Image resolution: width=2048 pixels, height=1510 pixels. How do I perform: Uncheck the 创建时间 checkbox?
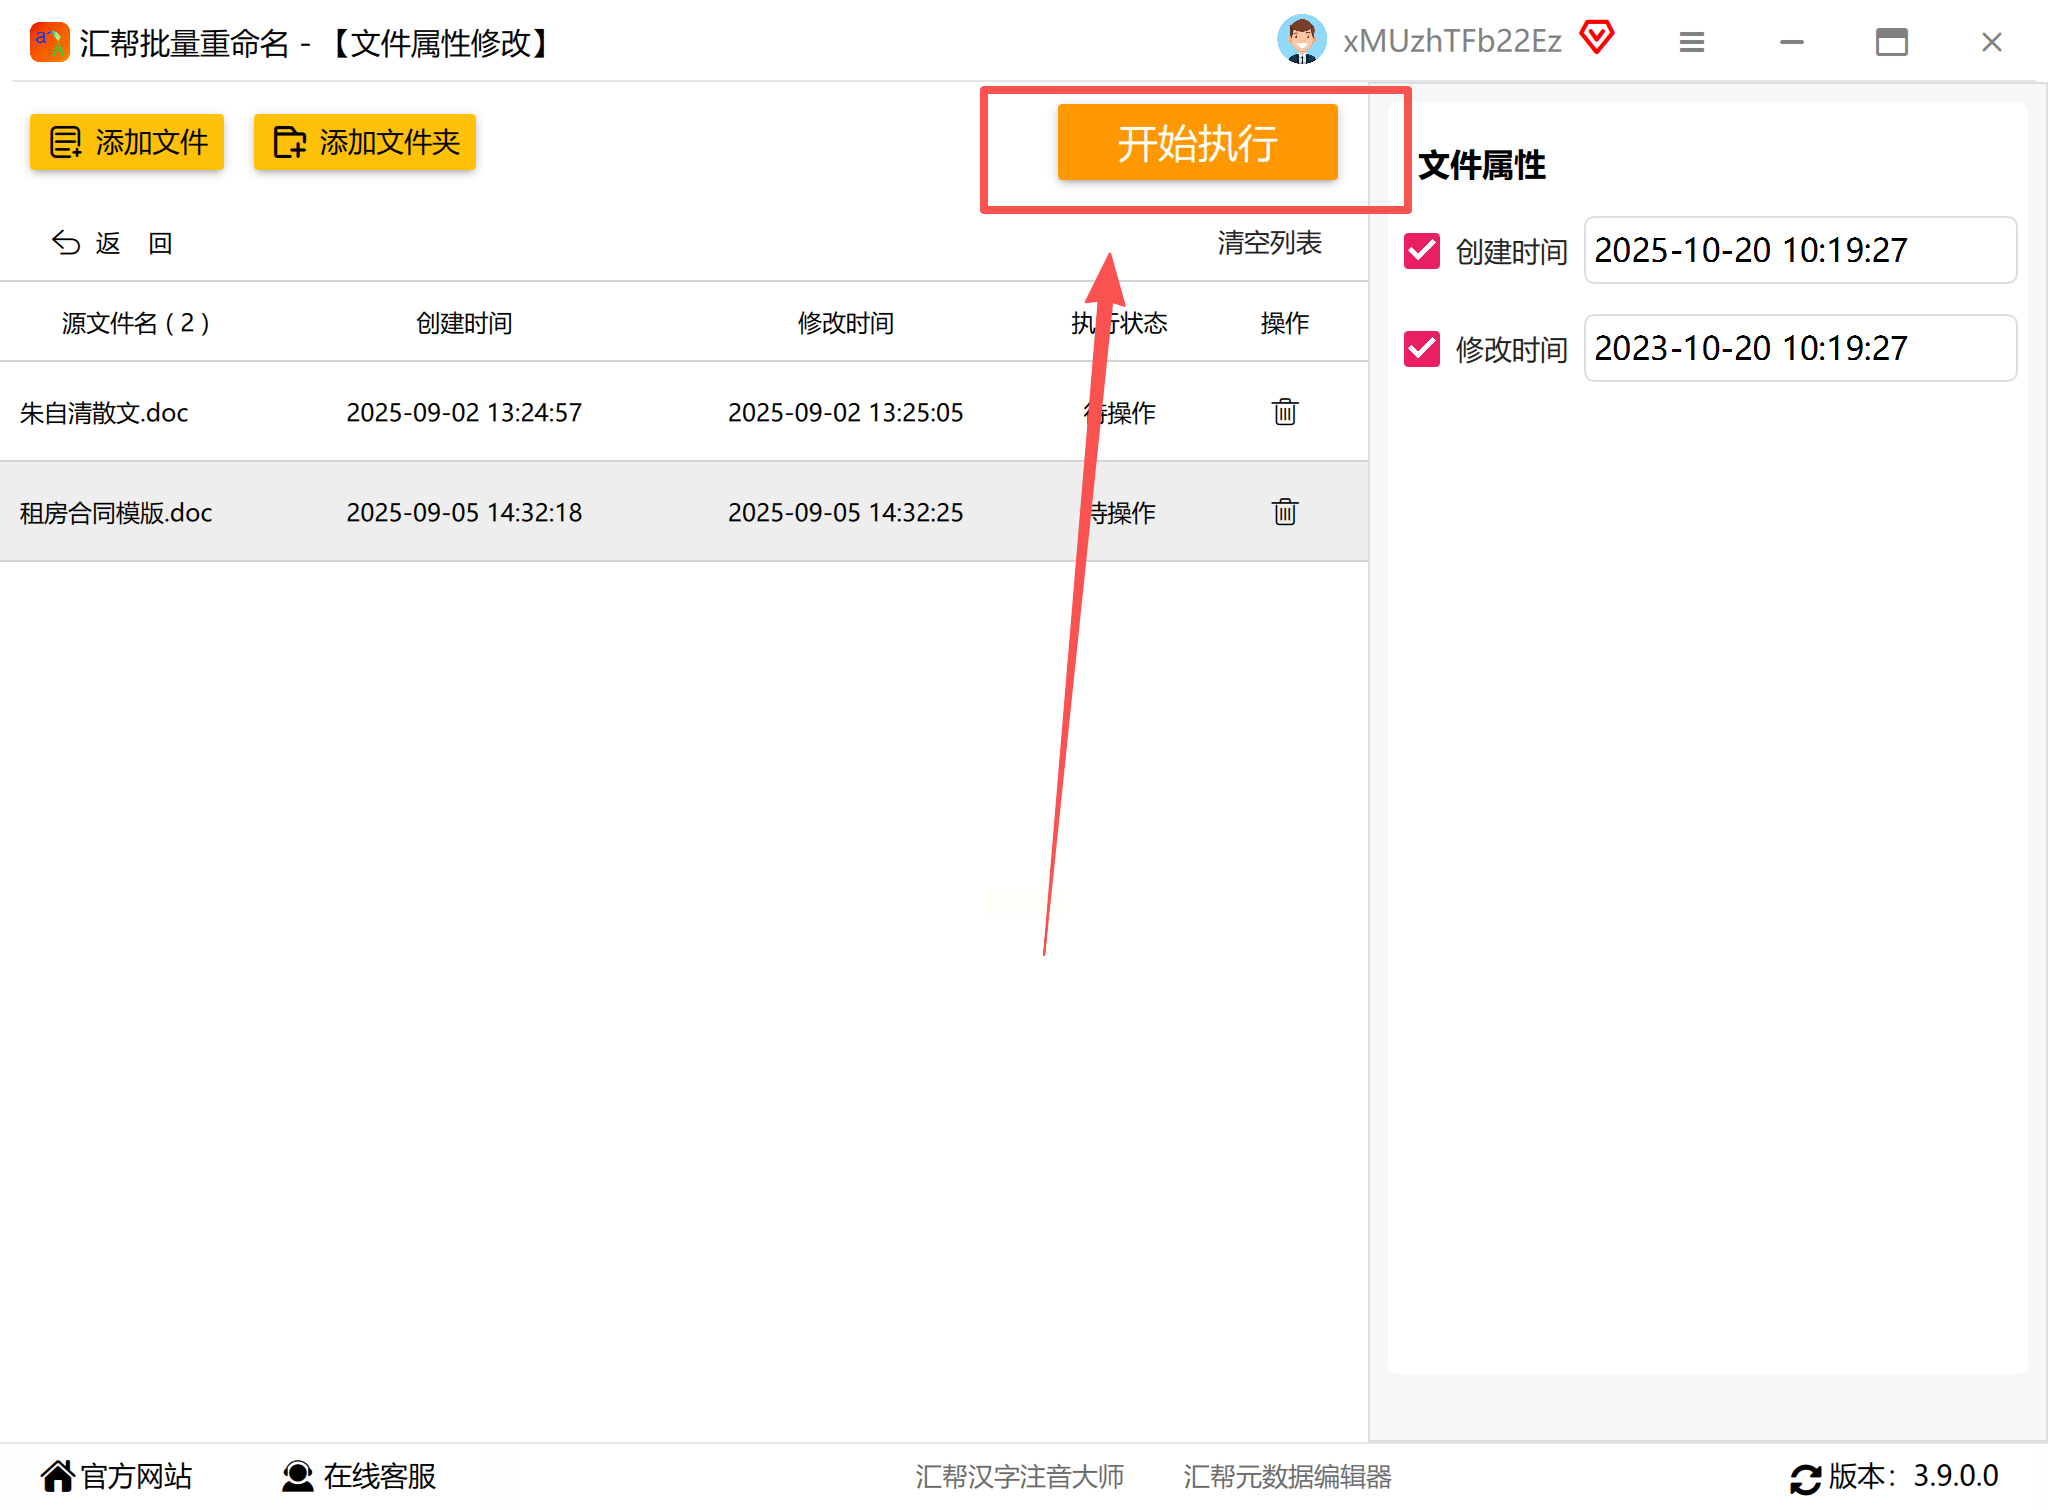click(x=1421, y=251)
